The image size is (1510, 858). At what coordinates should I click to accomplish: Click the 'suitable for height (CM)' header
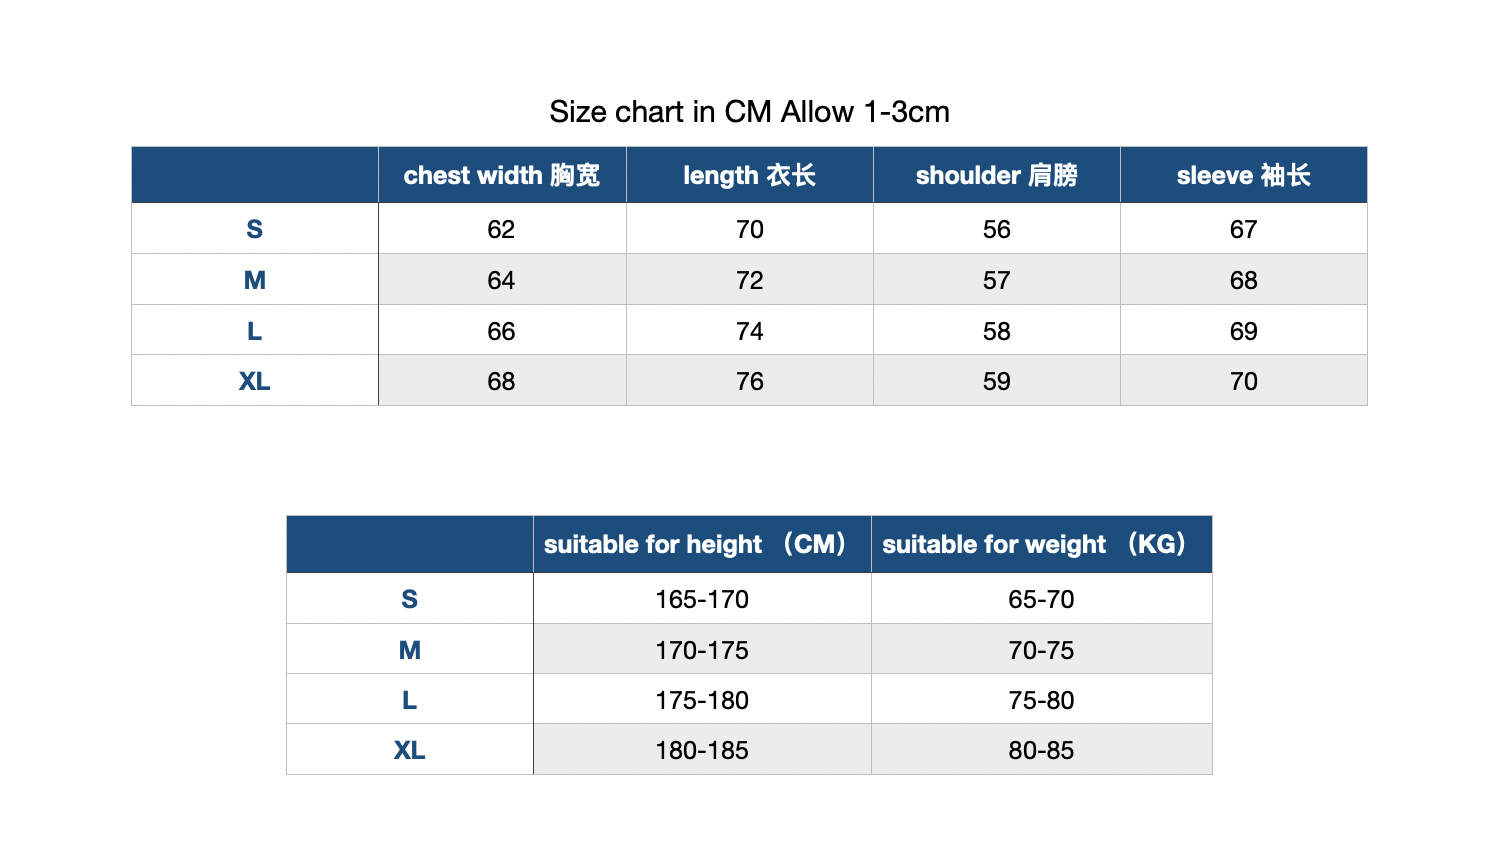point(702,544)
